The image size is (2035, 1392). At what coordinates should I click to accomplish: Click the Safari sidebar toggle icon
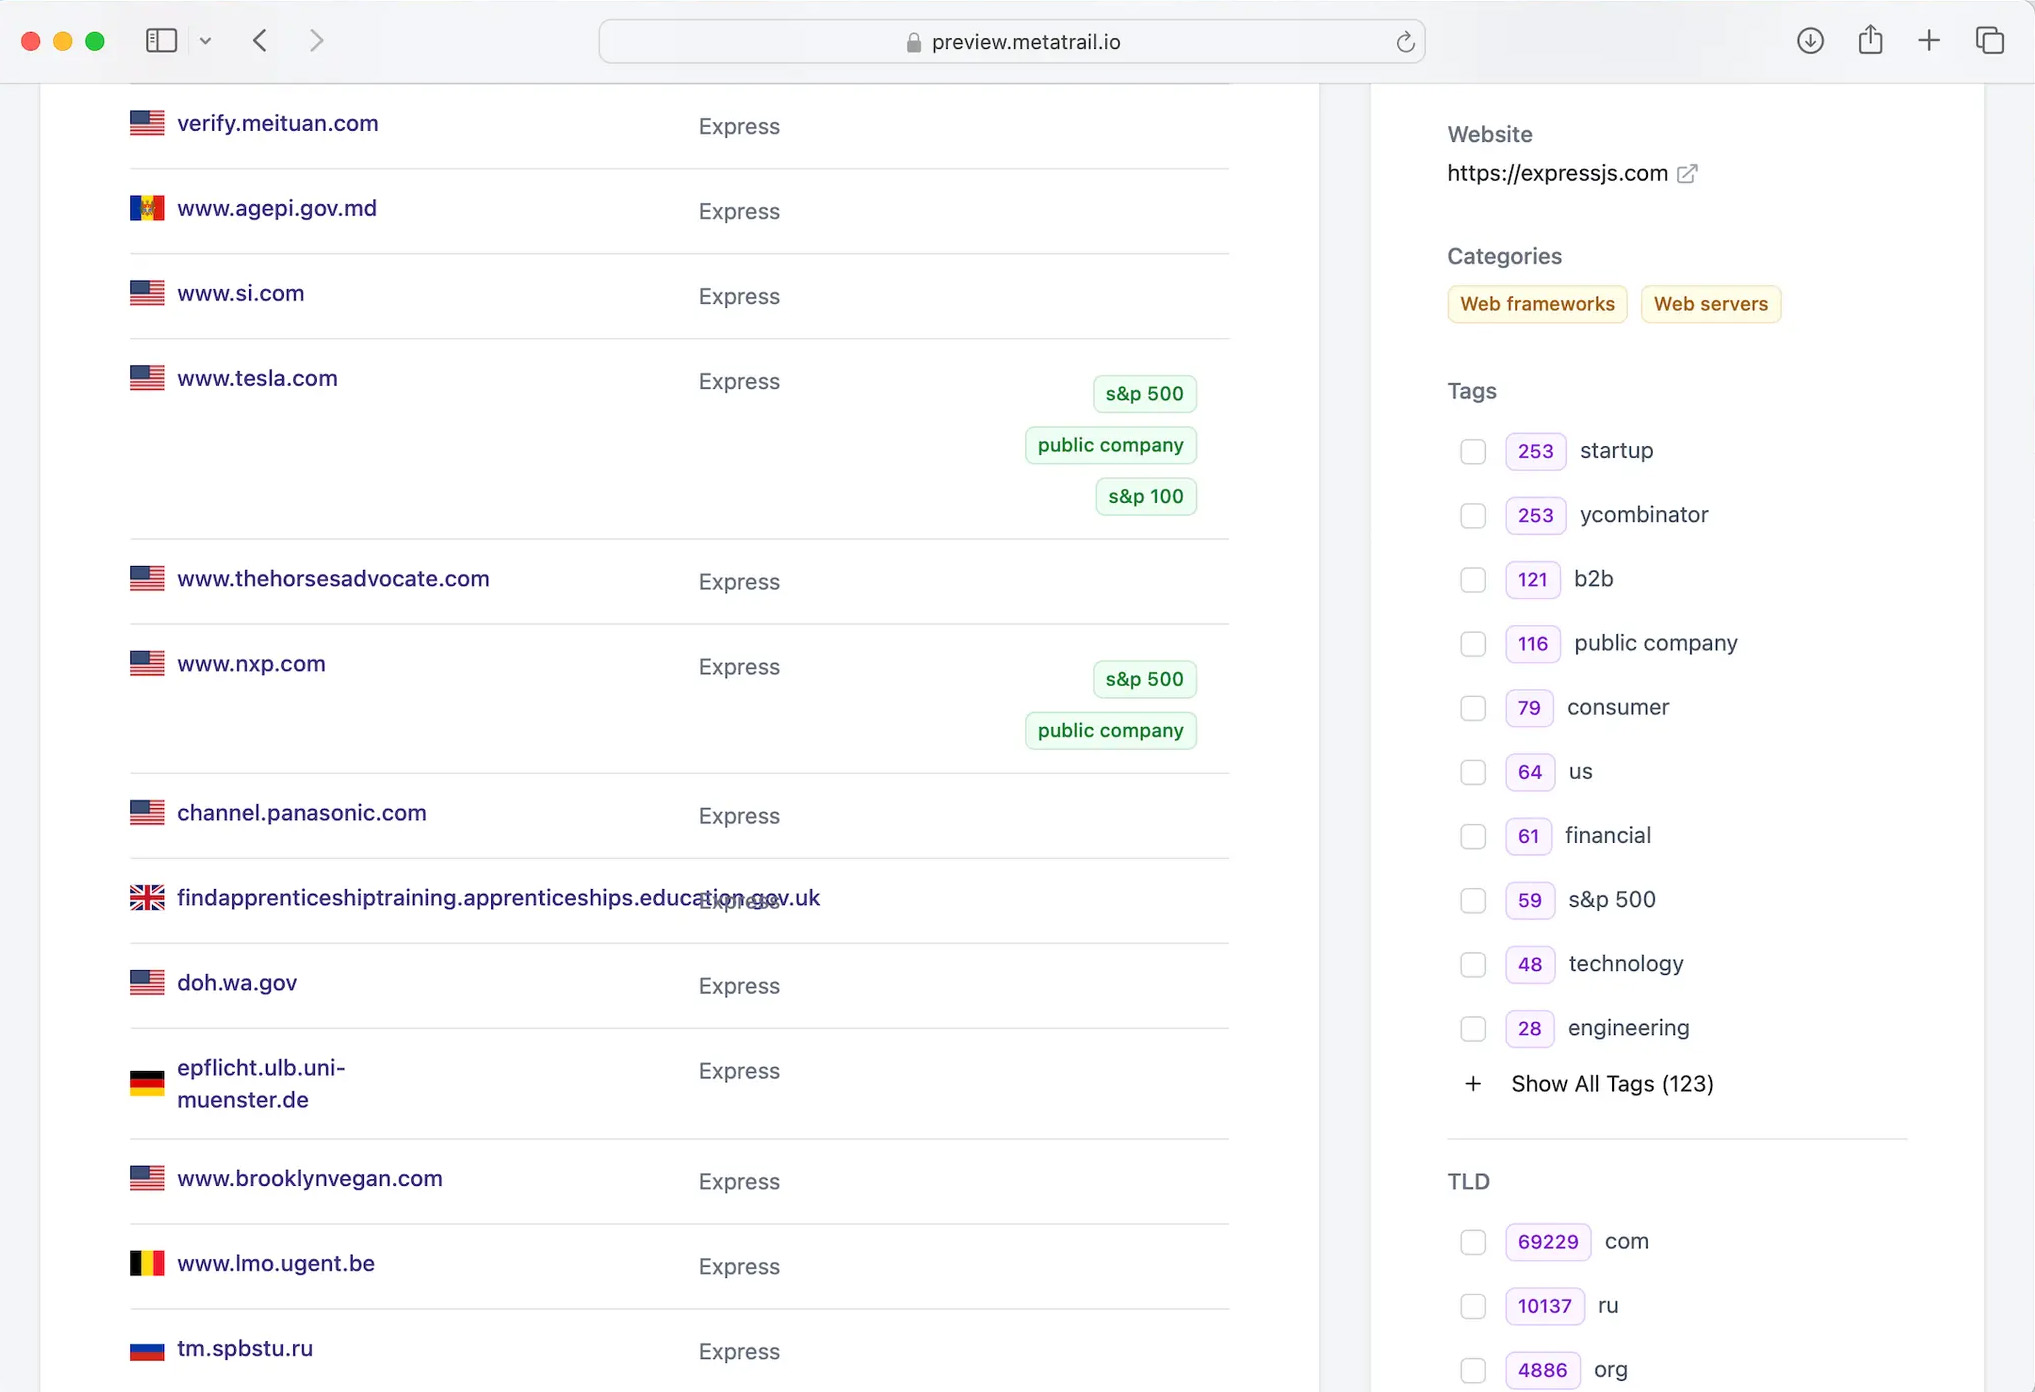161,41
